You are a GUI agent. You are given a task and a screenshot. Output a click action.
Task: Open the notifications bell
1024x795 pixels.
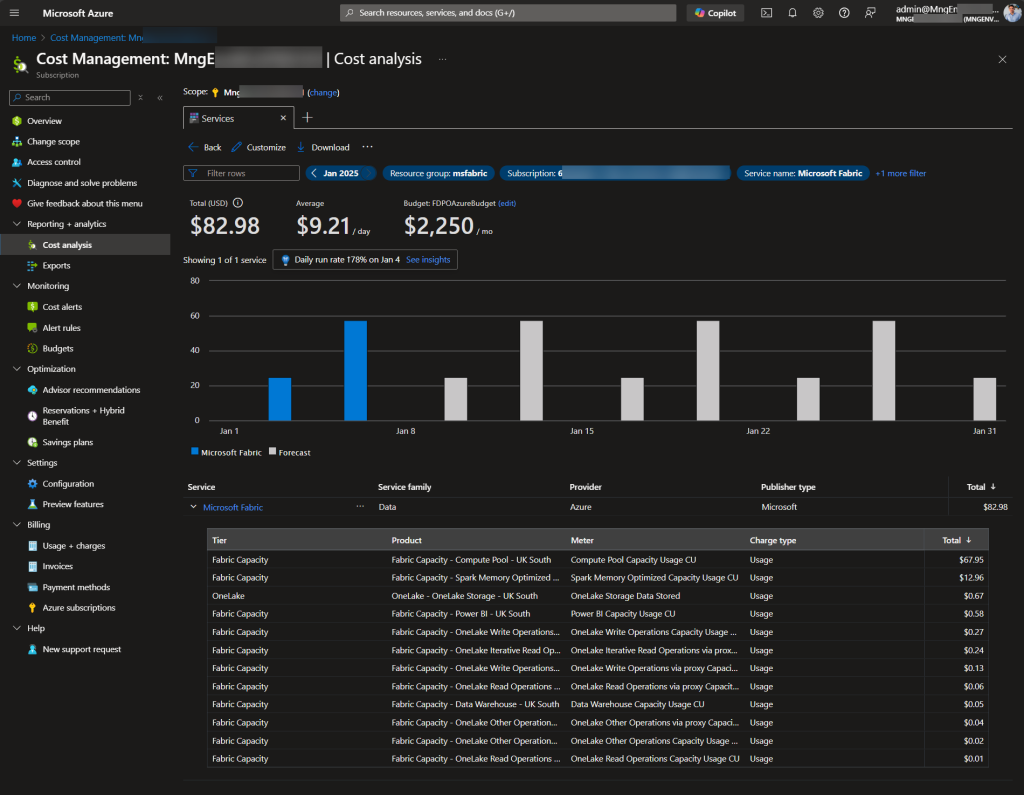[x=792, y=13]
